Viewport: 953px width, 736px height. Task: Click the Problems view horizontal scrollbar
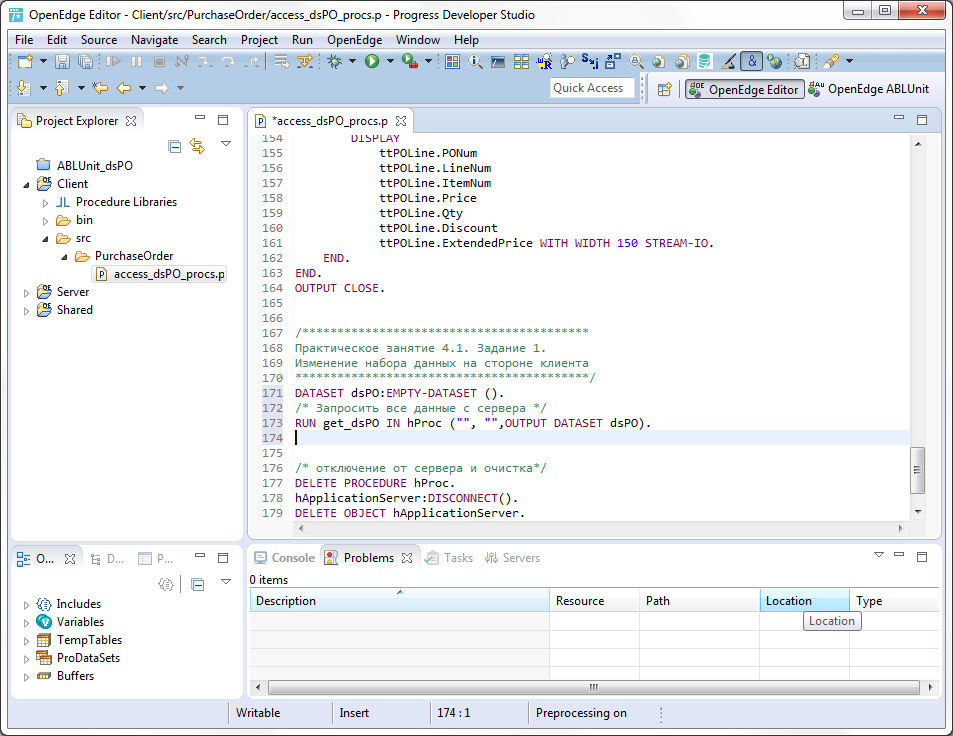pos(594,687)
